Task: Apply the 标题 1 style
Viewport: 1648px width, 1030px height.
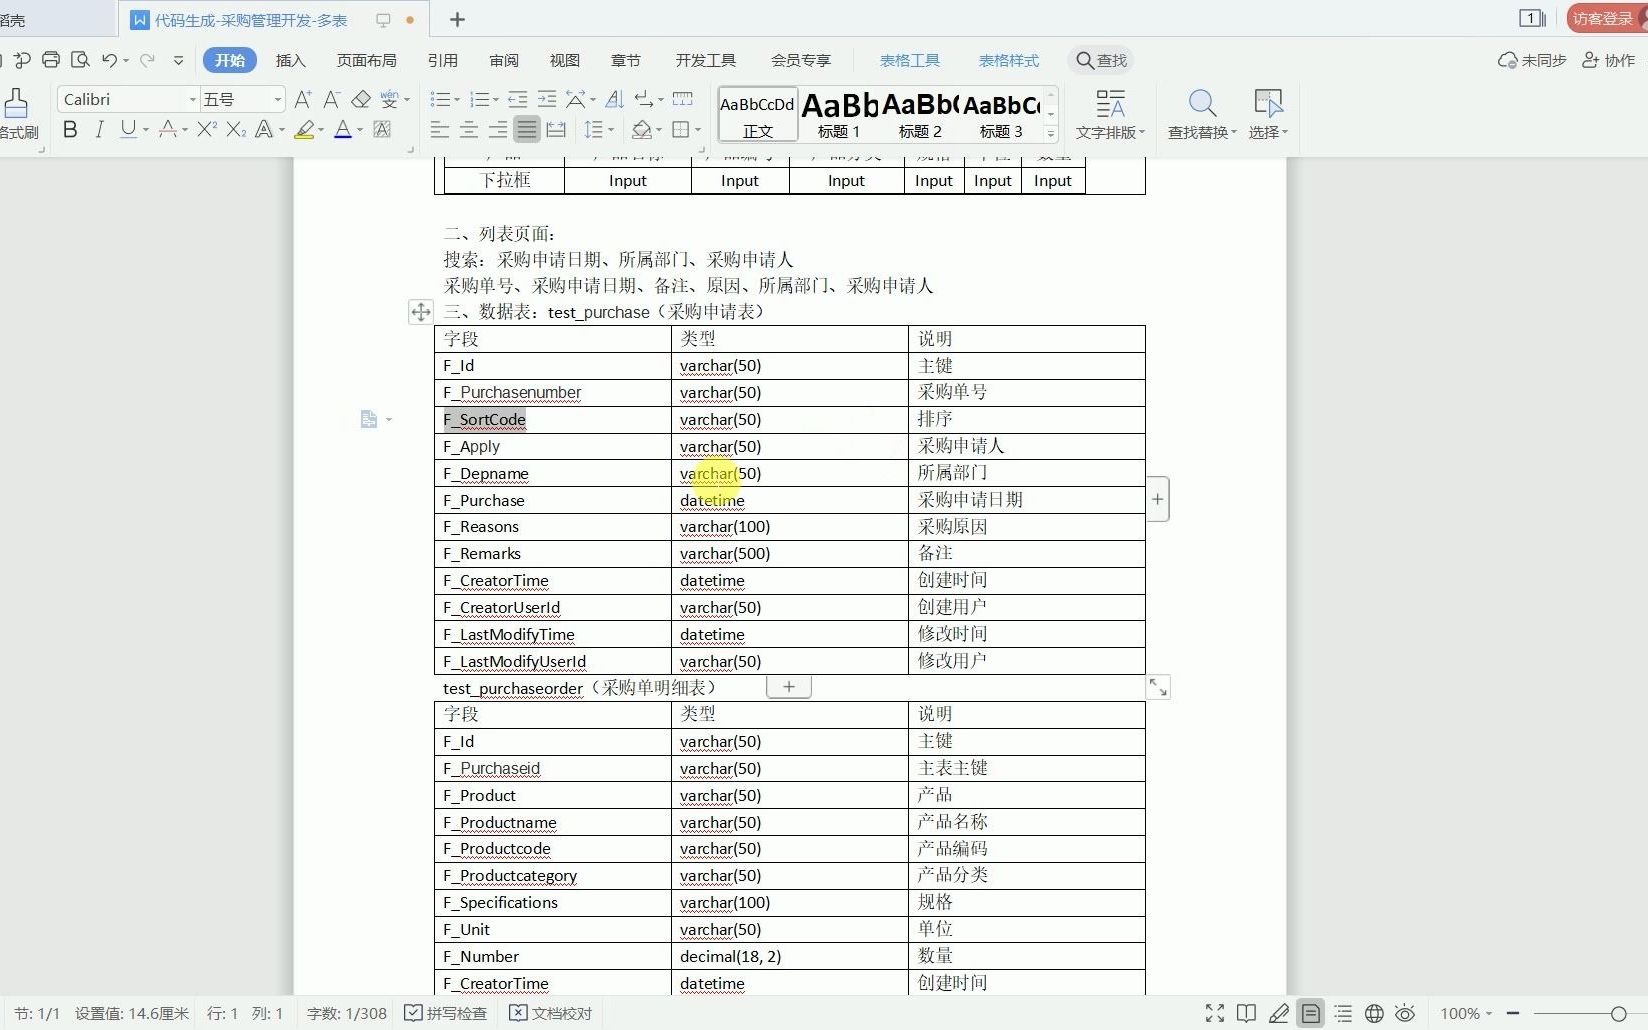Action: point(839,115)
